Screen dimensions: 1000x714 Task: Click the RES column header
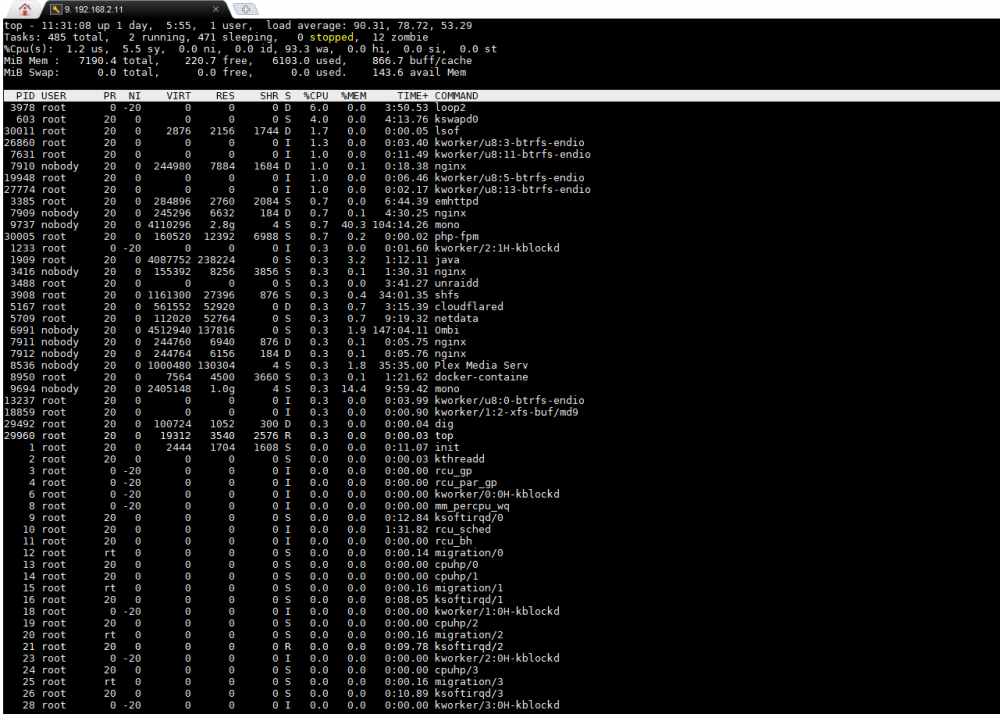pyautogui.click(x=225, y=96)
